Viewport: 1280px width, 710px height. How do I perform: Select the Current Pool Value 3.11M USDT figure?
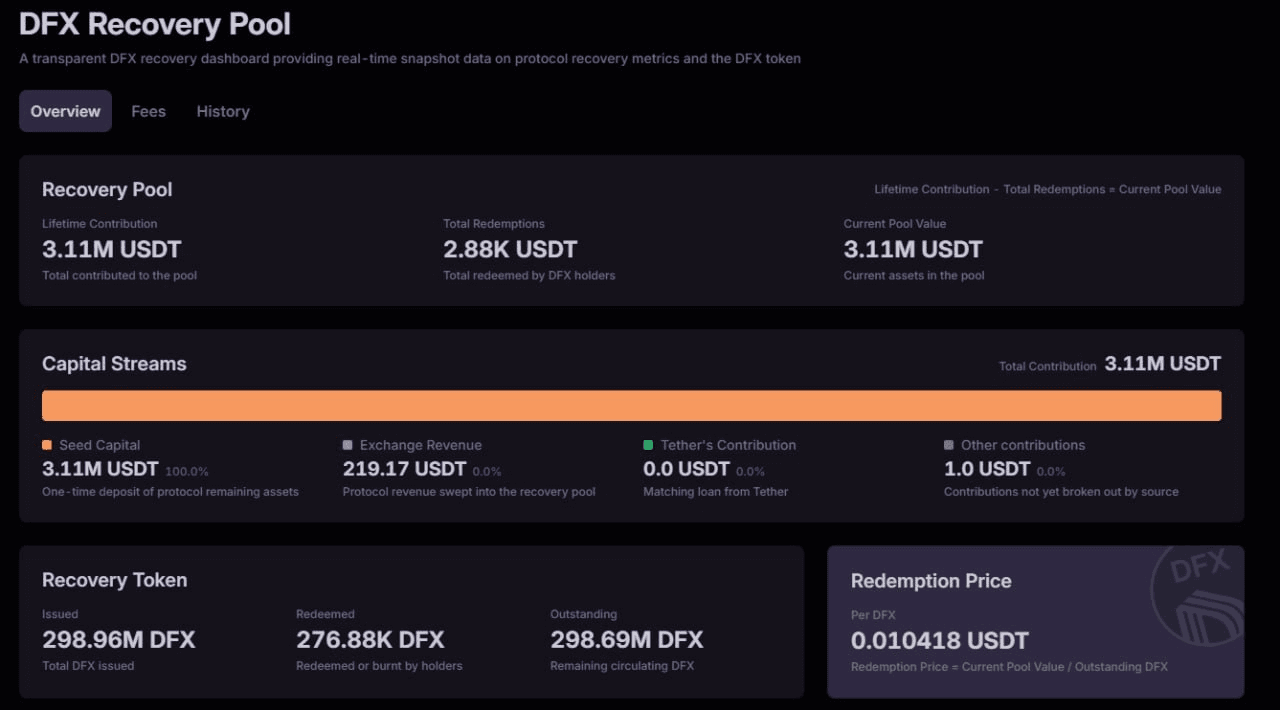tap(913, 249)
